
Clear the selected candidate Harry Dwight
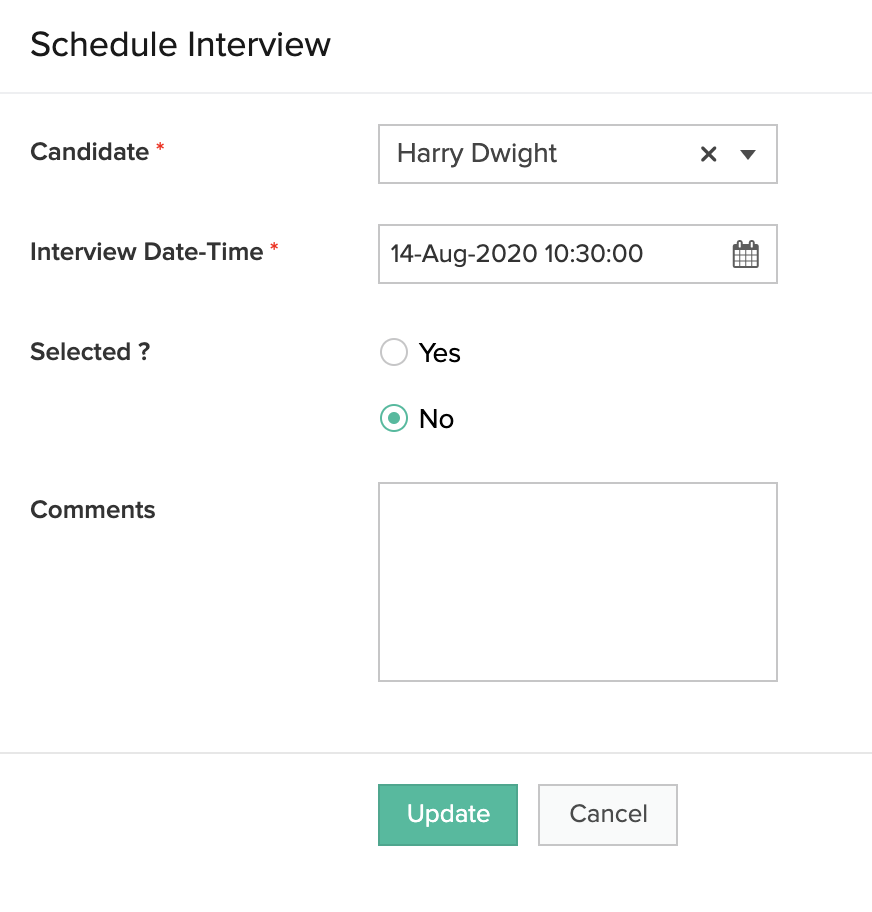708,154
